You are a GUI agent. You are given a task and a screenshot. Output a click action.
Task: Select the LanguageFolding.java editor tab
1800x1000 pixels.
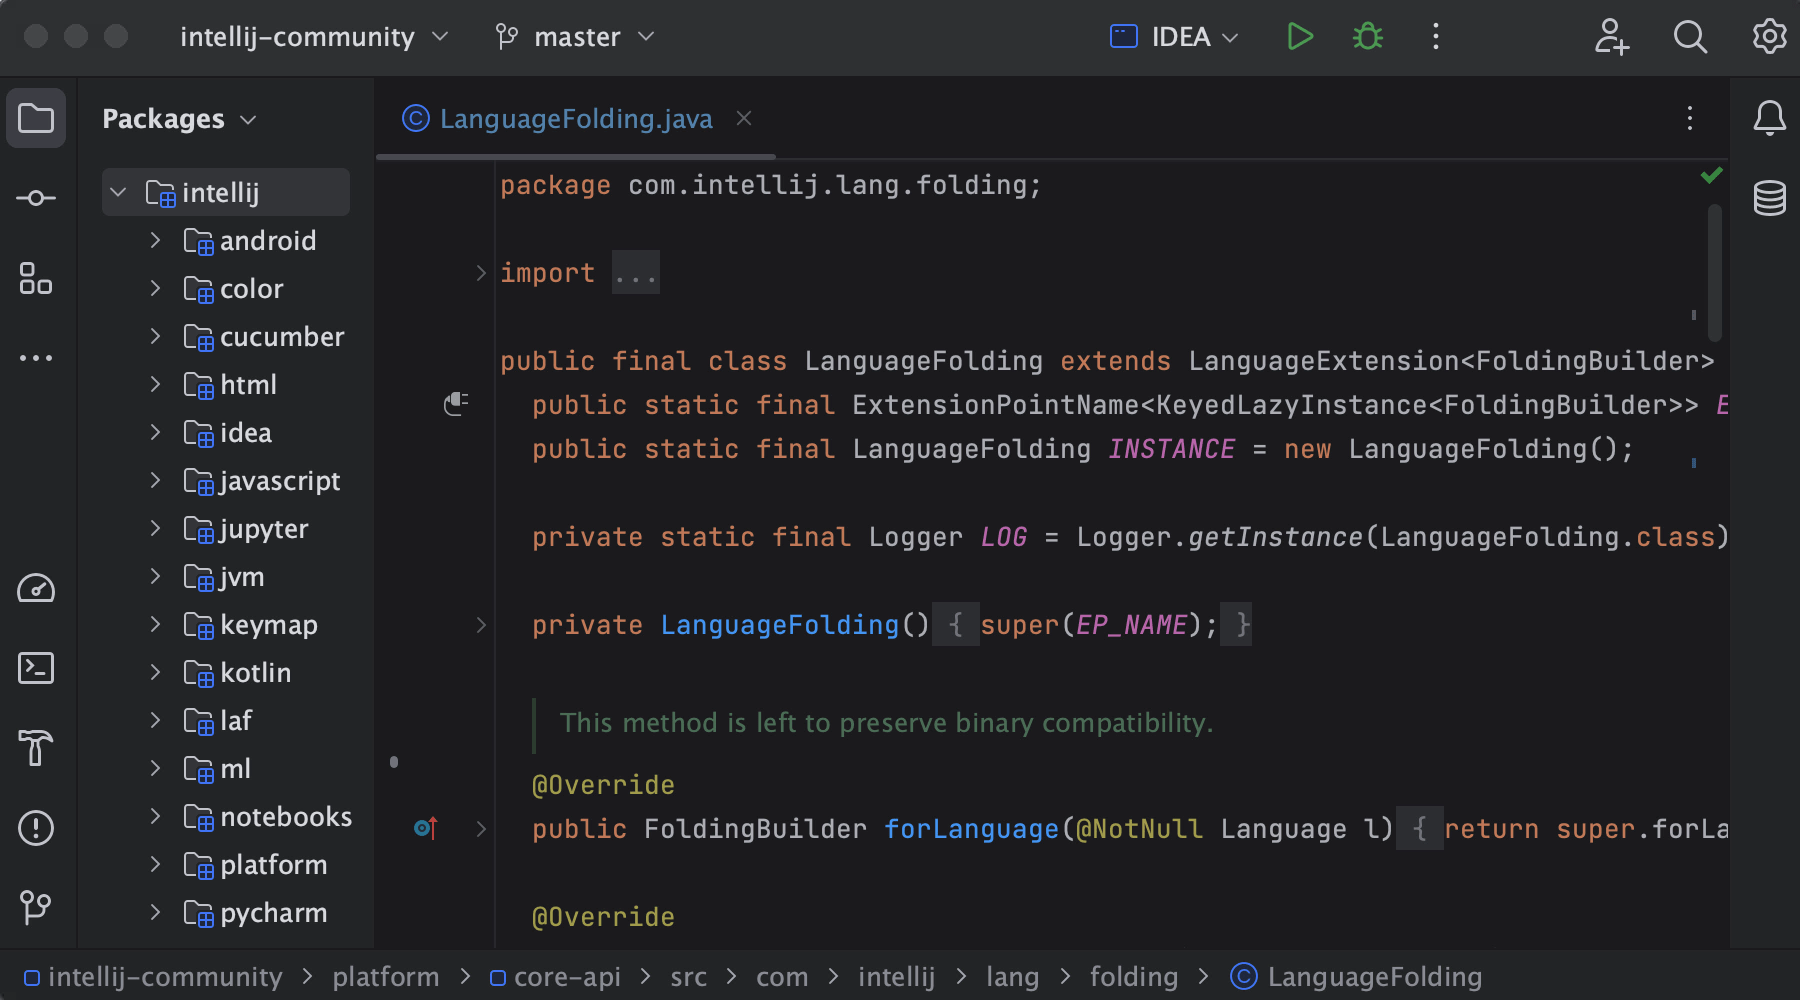(x=576, y=119)
